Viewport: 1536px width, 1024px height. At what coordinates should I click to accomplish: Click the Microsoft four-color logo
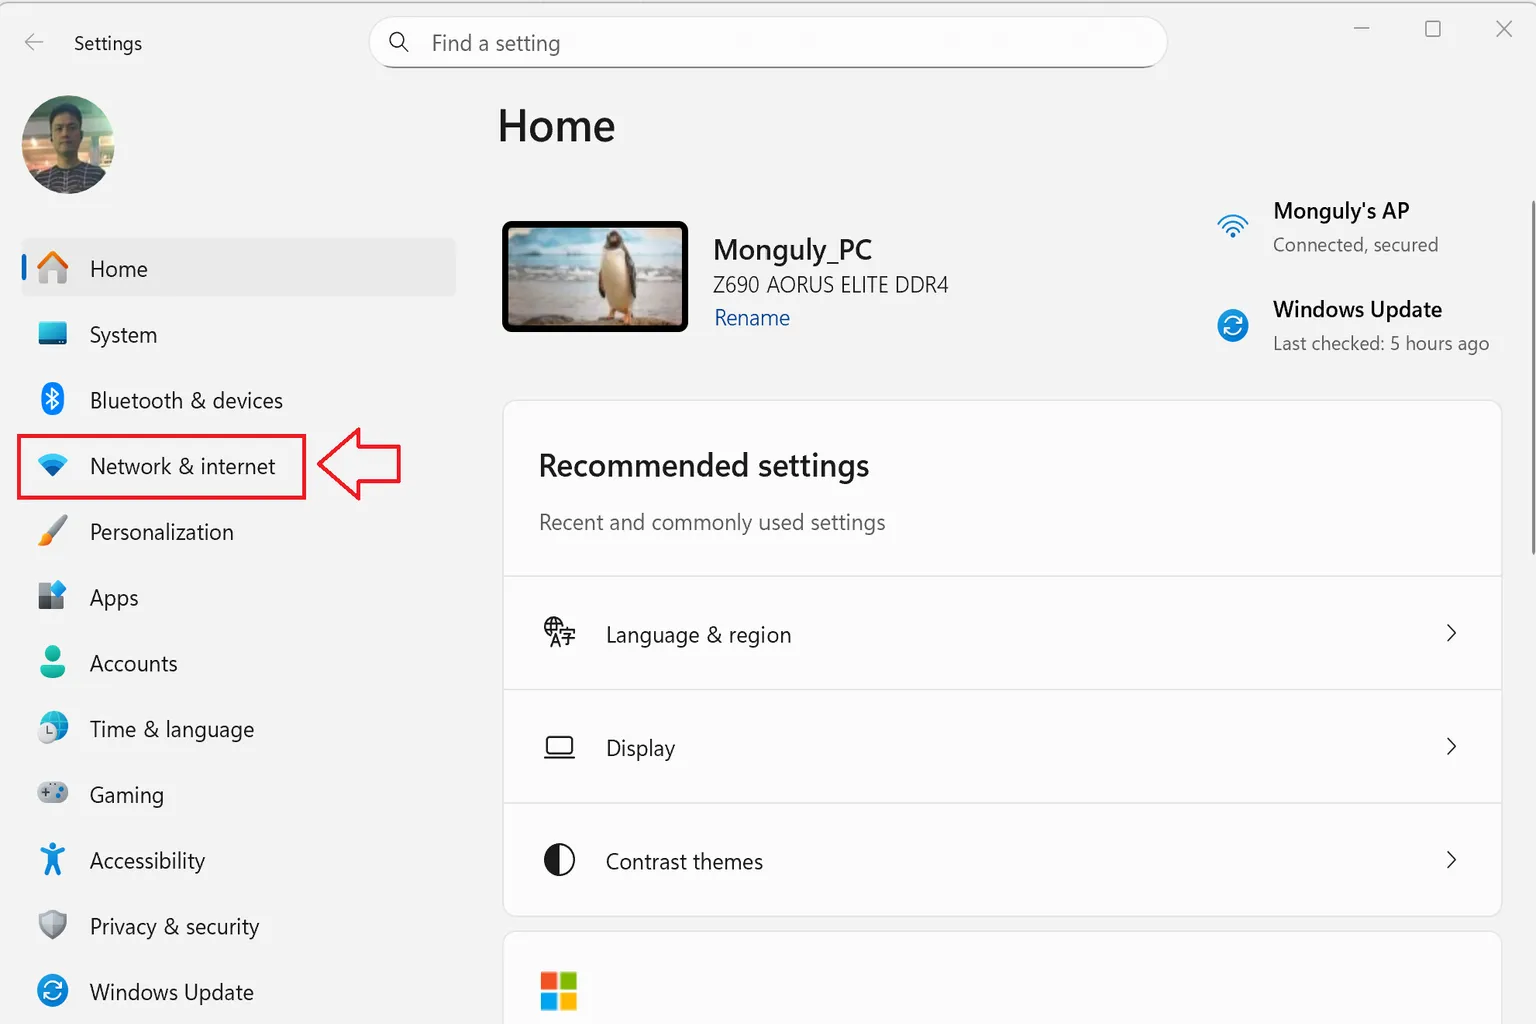click(559, 991)
